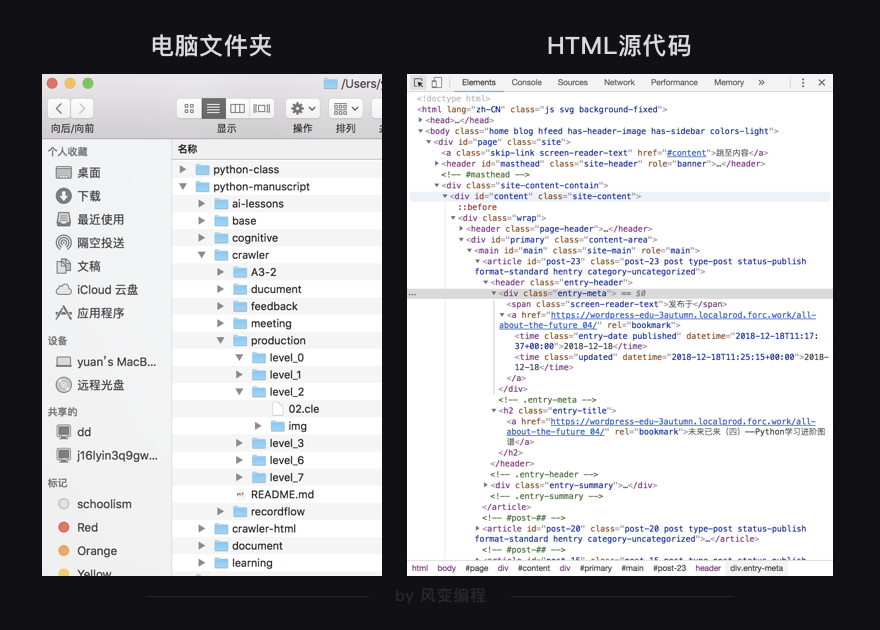Click the Finder back navigation arrow
Image resolution: width=880 pixels, height=630 pixels.
[x=59, y=108]
